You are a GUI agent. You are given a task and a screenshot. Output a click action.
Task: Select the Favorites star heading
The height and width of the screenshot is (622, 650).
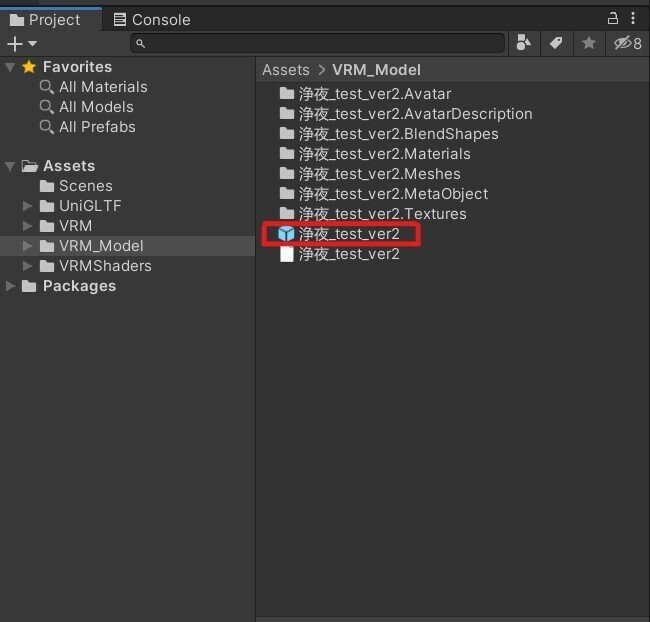[67, 67]
